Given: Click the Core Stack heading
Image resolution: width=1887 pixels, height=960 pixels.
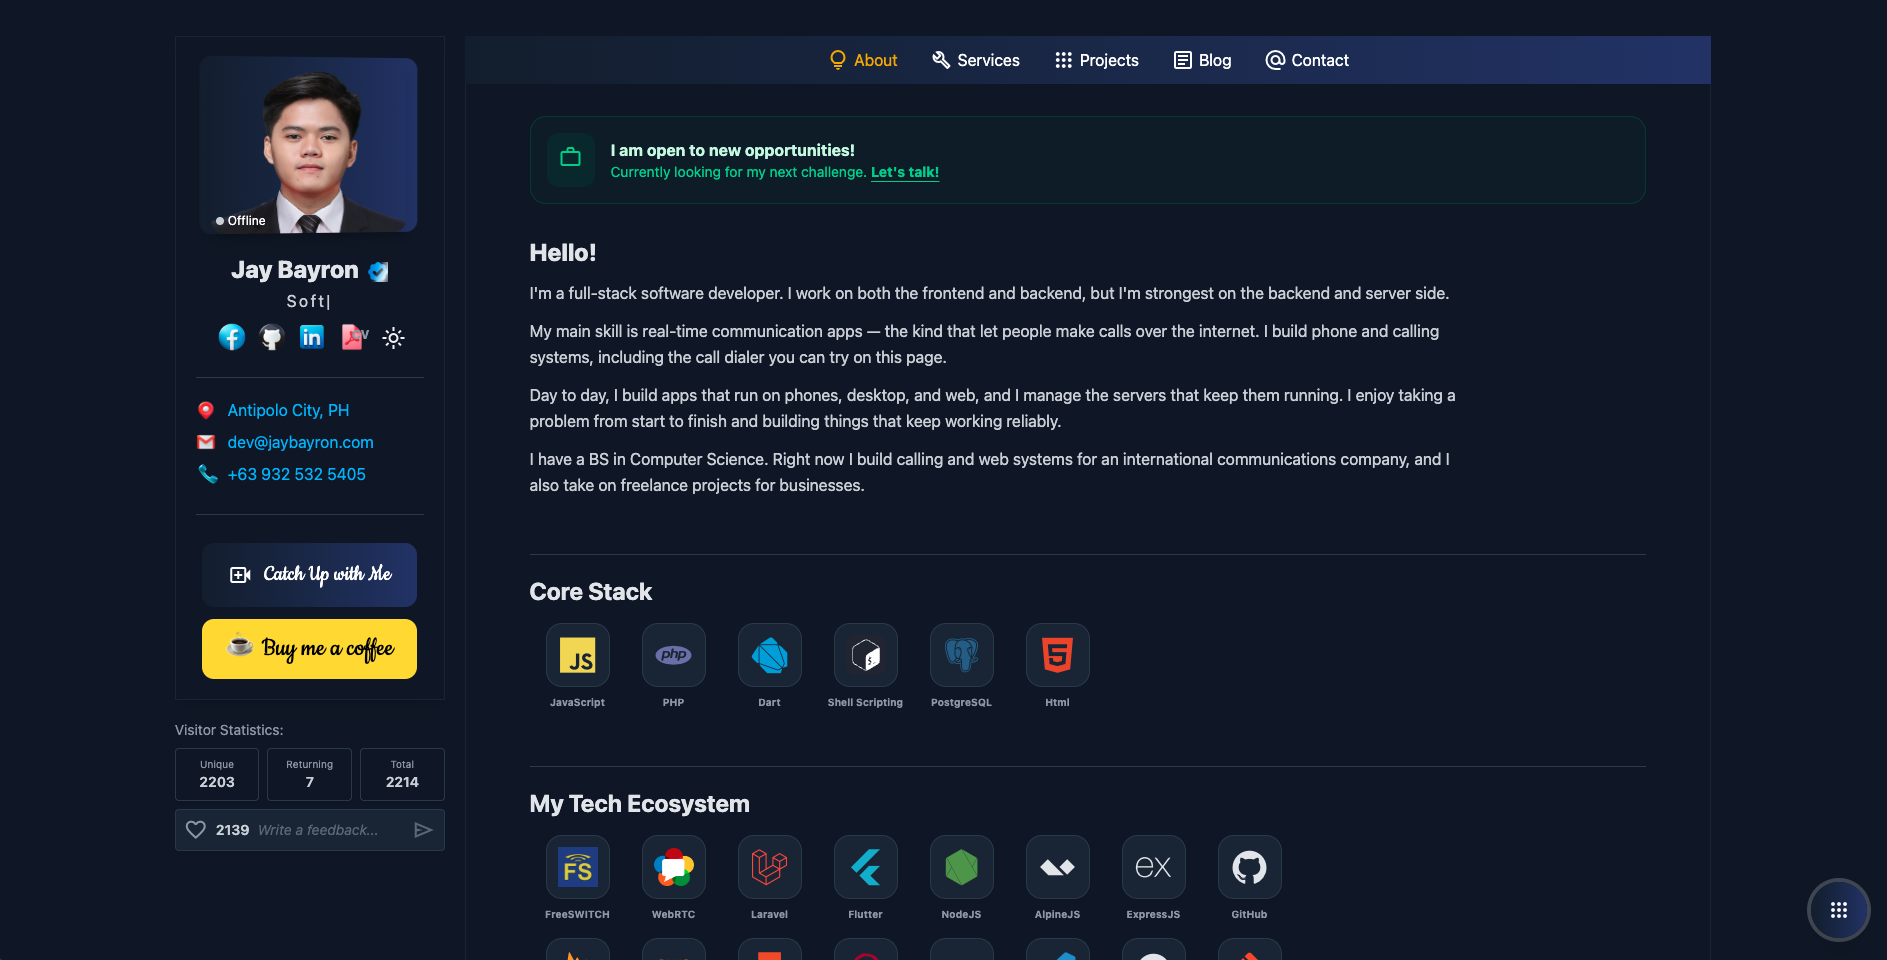Looking at the screenshot, I should point(590,592).
